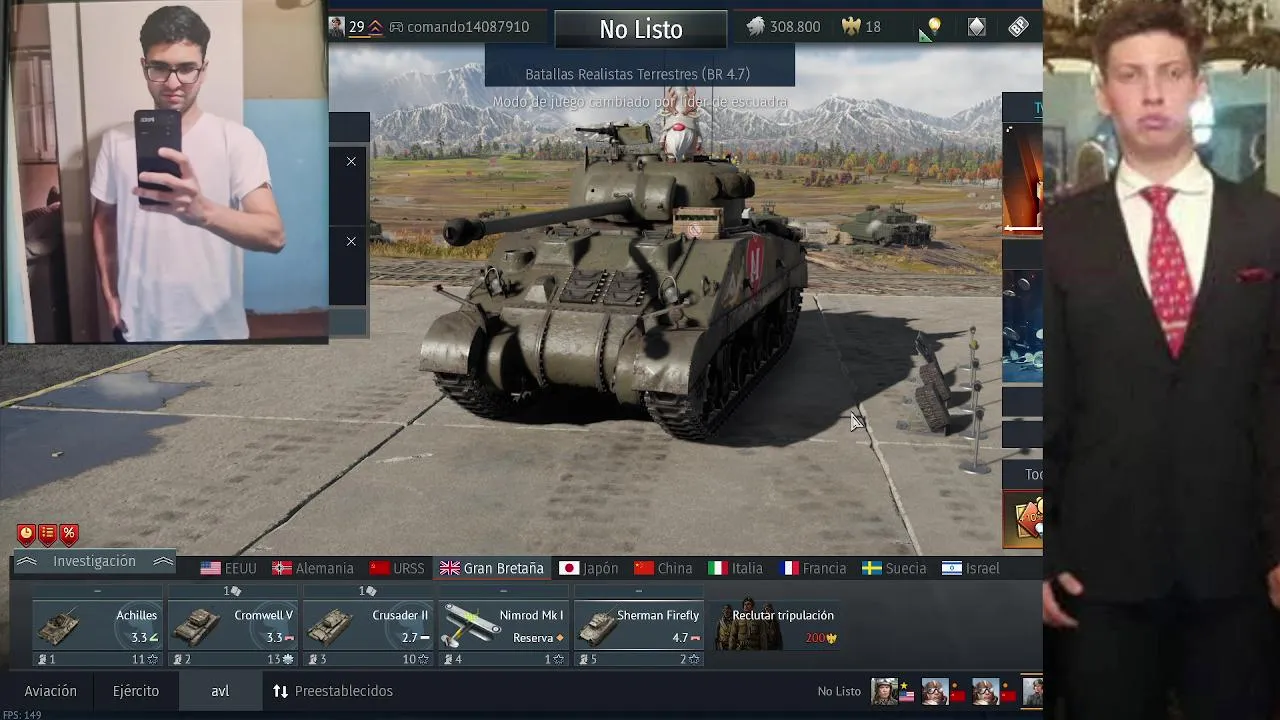Open crew 3 info under Crusader II
1280x720 pixels.
pyautogui.click(x=317, y=659)
